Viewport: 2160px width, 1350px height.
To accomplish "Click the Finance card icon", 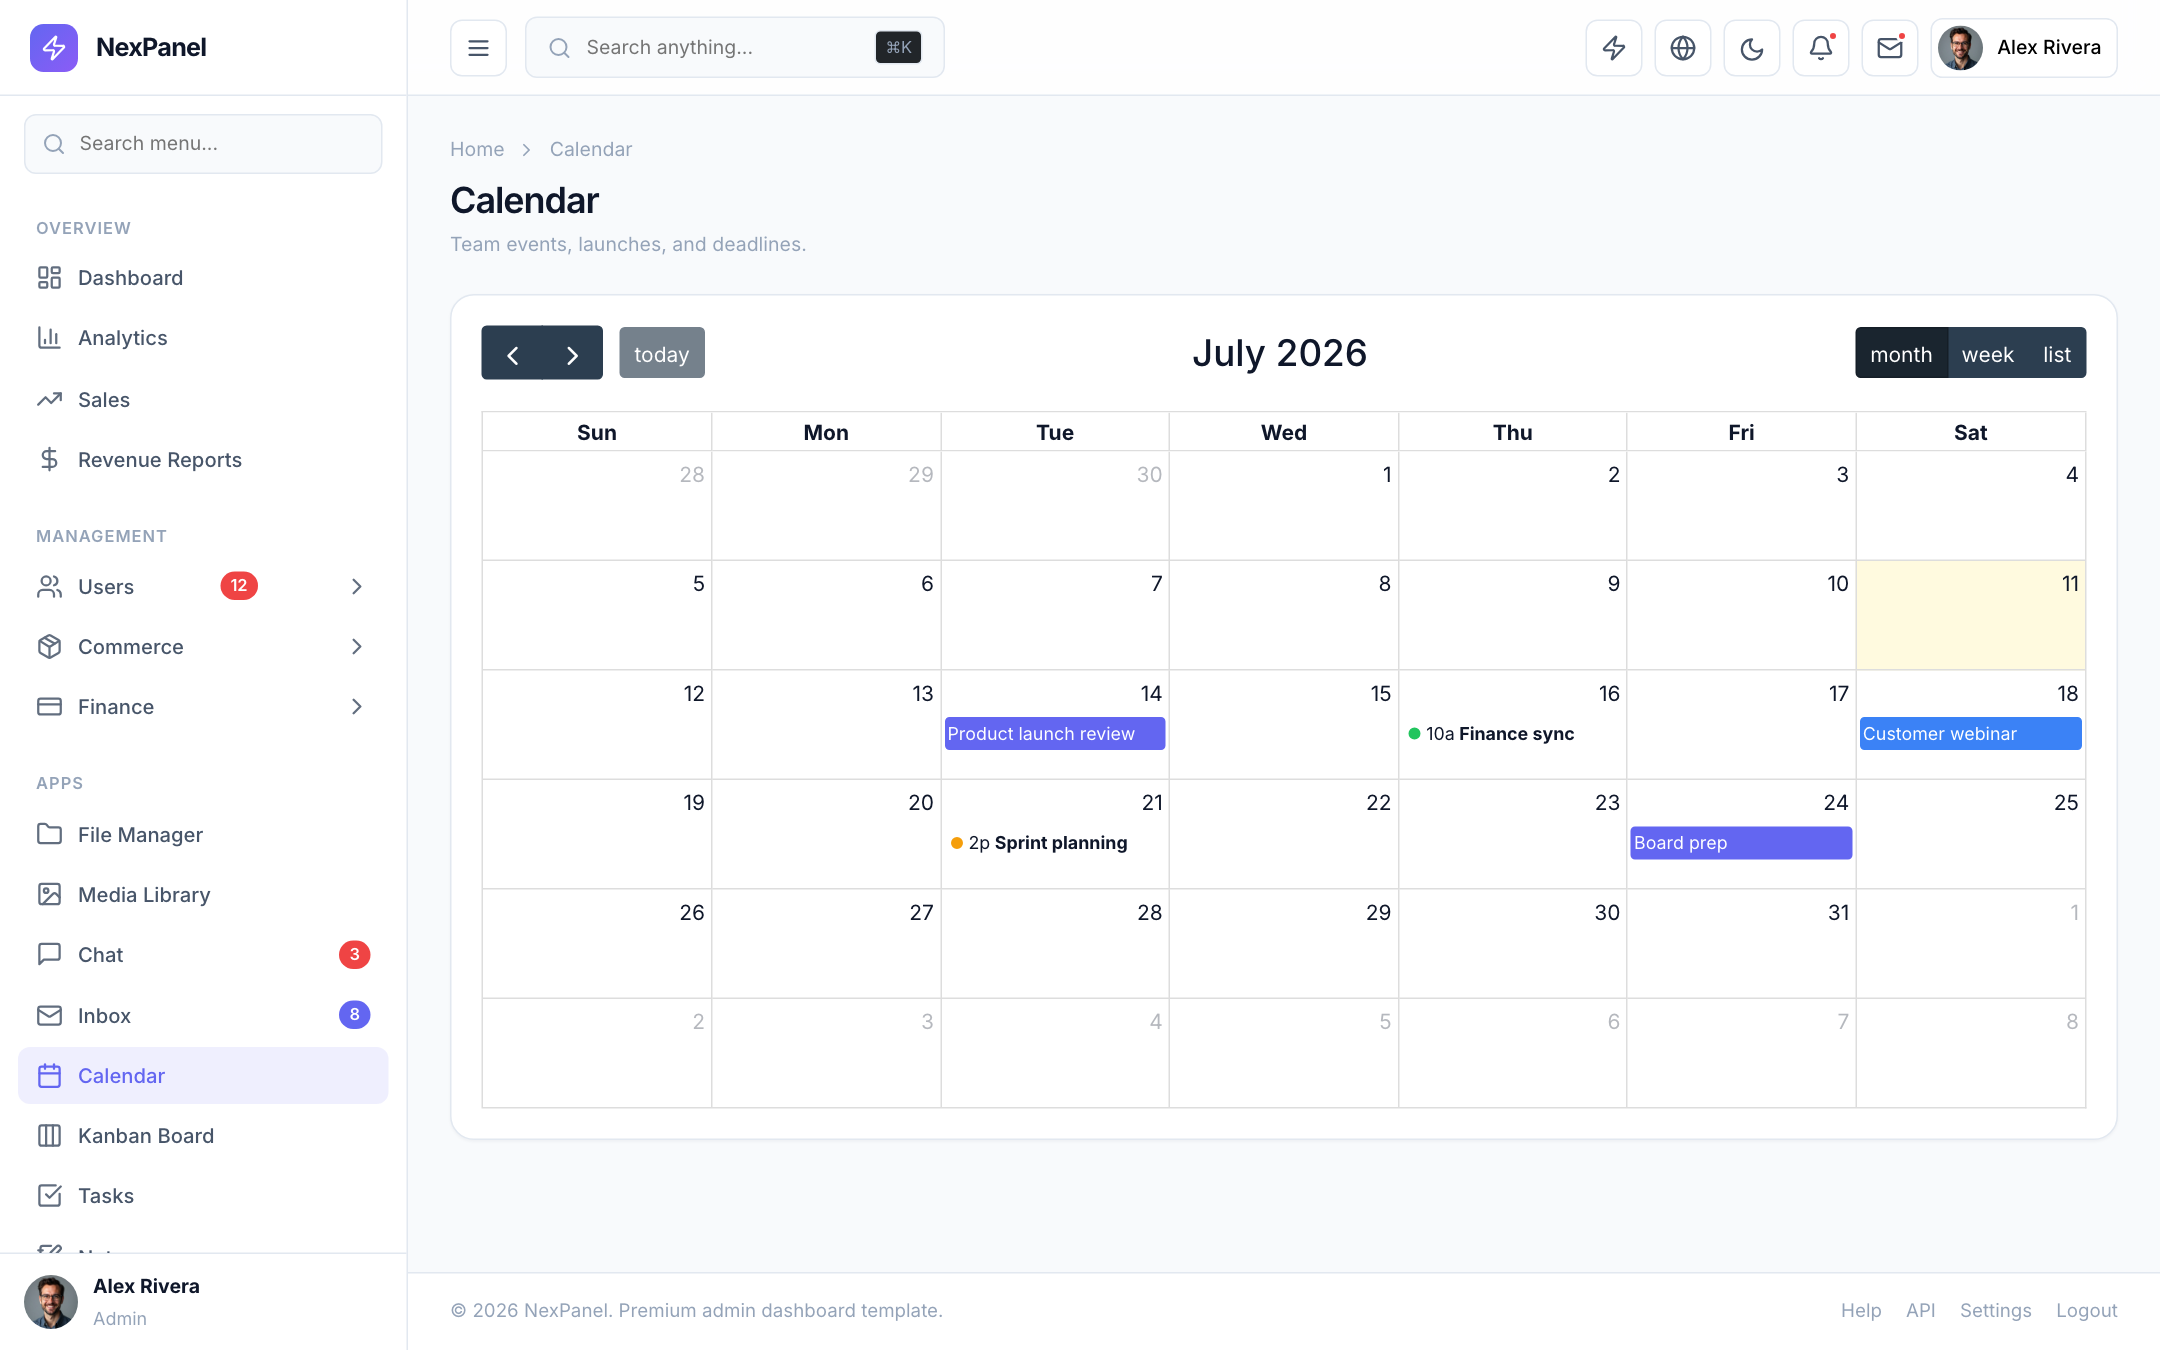I will click(49, 706).
